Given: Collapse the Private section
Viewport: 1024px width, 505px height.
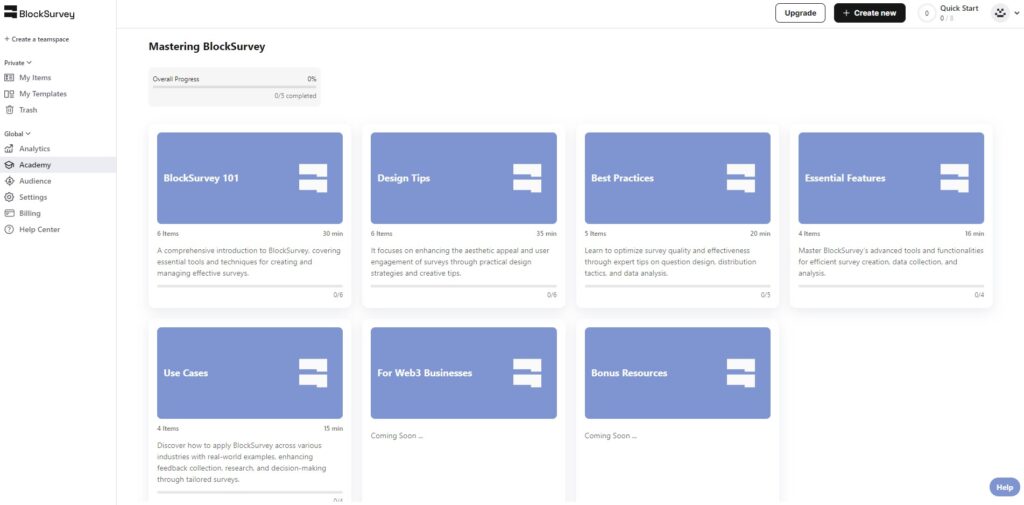Looking at the screenshot, I should click(x=18, y=63).
